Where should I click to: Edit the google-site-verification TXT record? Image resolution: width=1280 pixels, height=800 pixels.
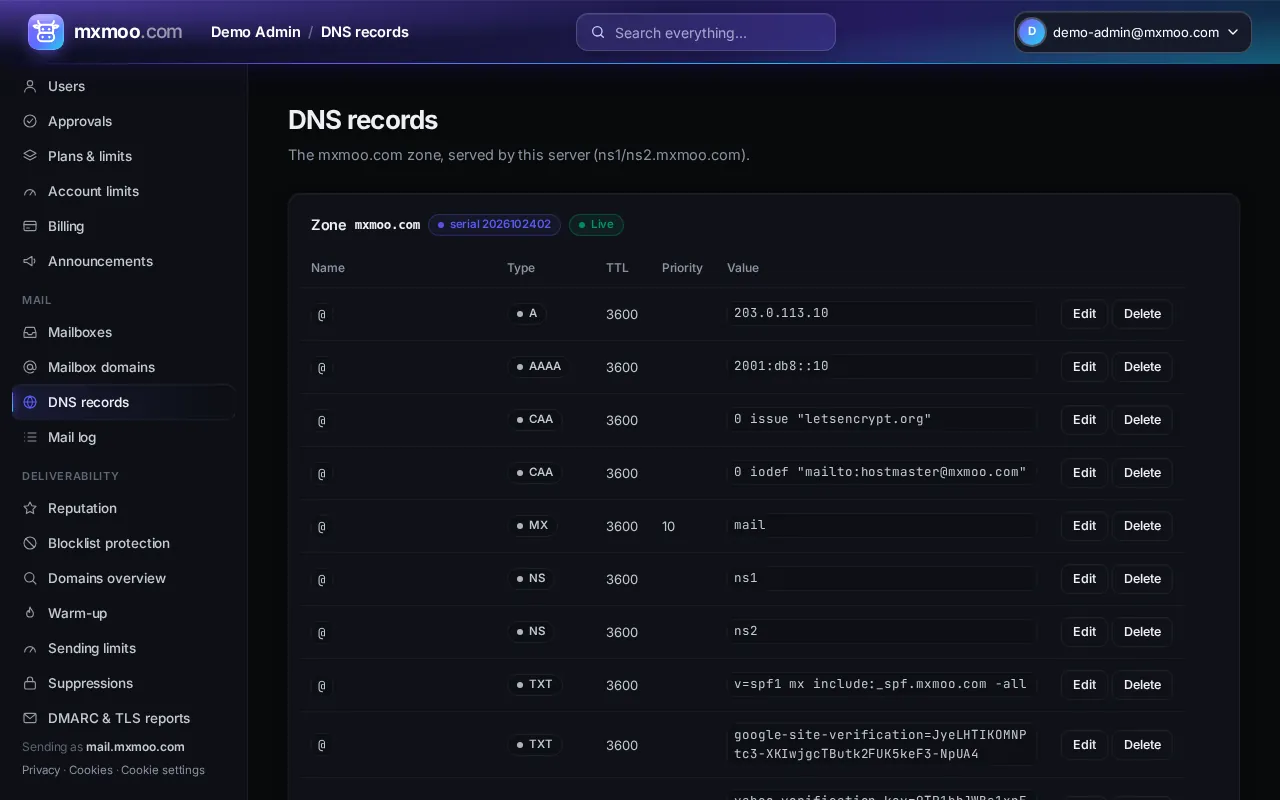(x=1084, y=745)
